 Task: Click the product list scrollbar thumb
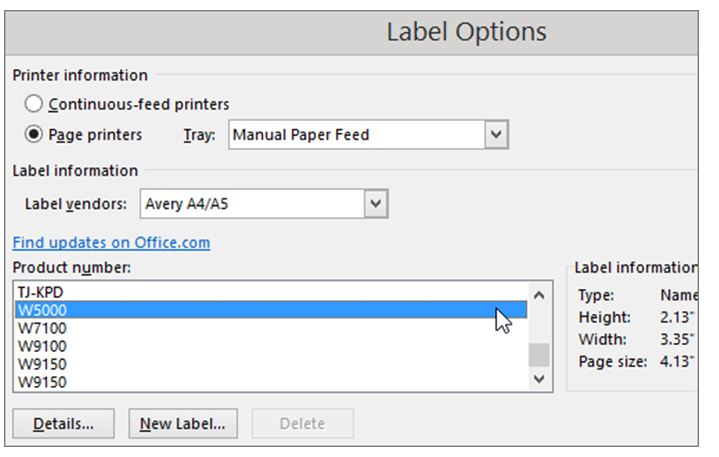[x=539, y=355]
